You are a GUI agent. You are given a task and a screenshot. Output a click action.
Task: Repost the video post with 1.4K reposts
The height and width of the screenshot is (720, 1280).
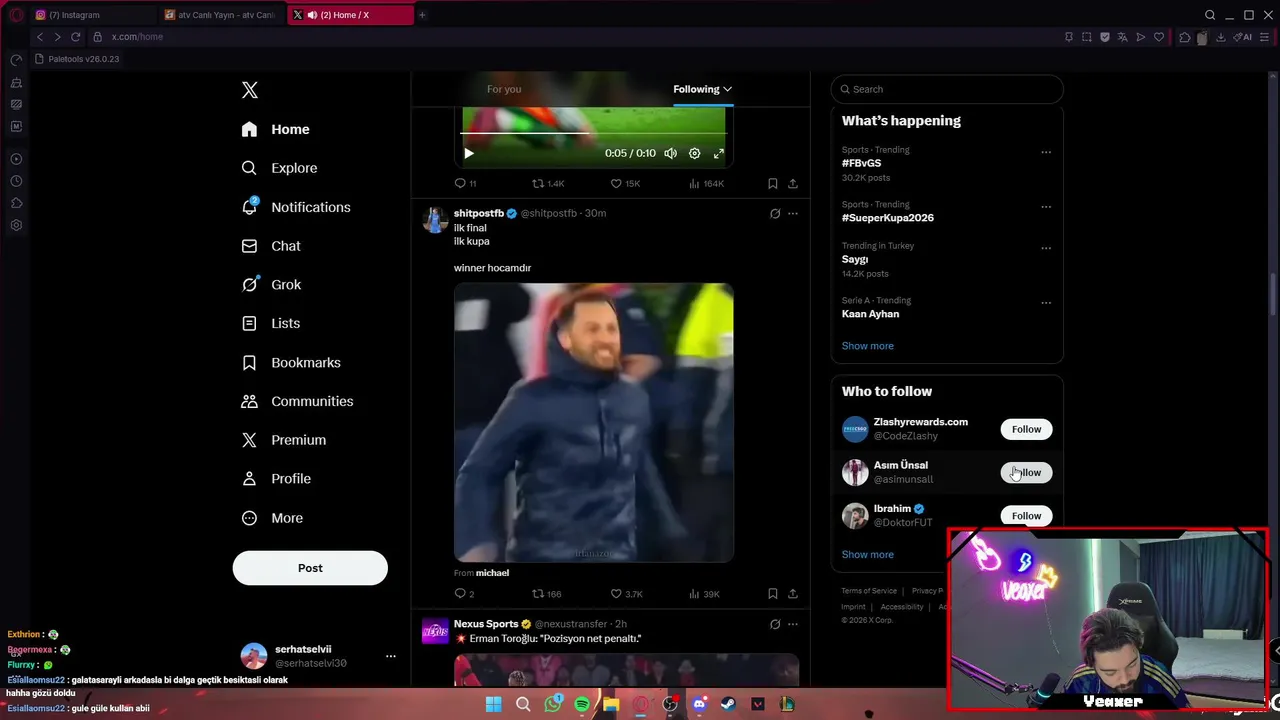click(548, 184)
